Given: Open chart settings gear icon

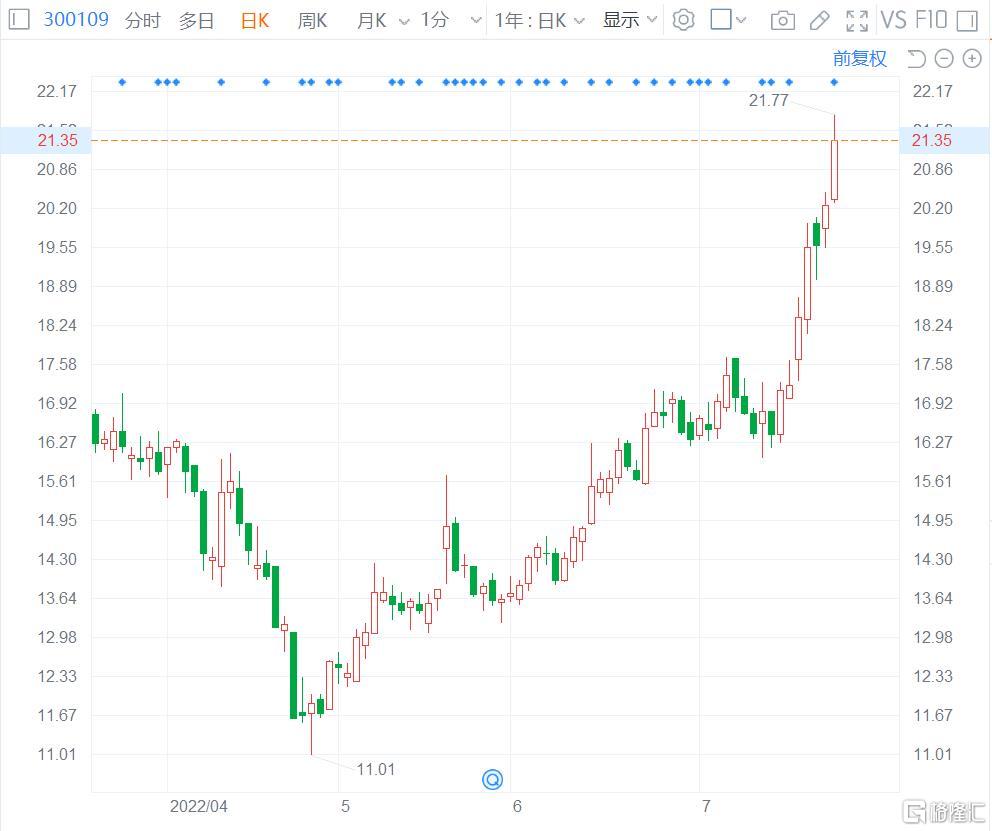Looking at the screenshot, I should click(683, 20).
